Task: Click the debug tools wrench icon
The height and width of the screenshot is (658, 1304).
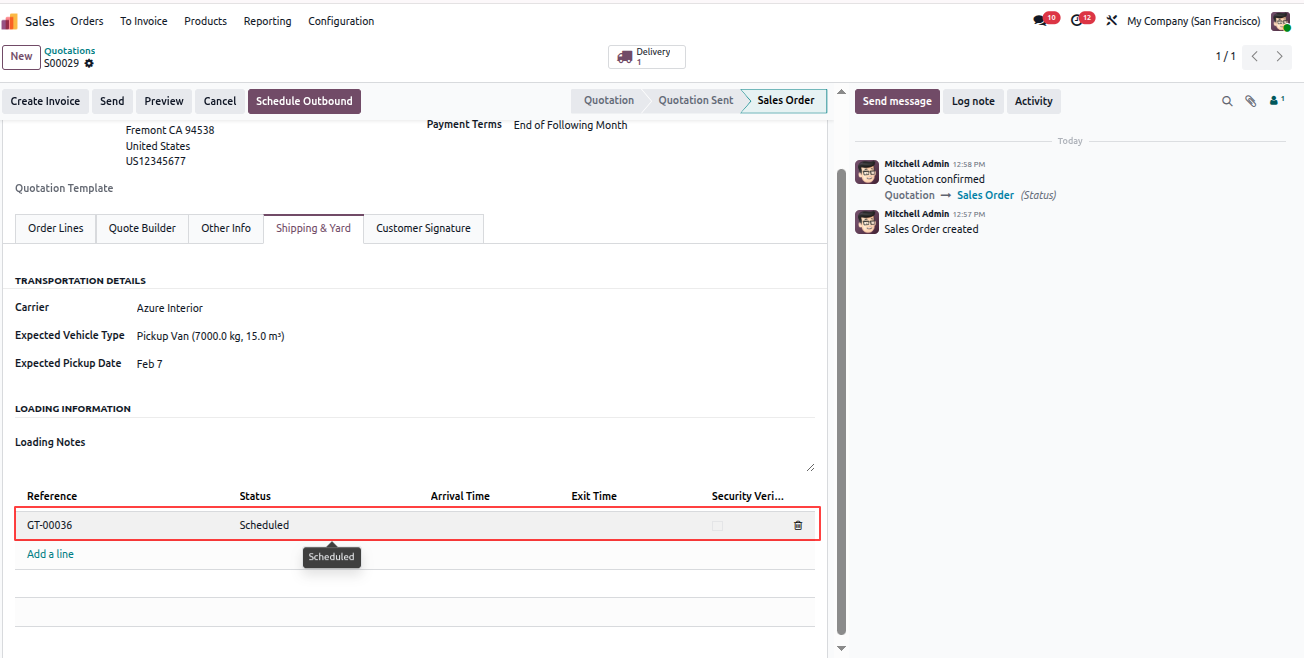Action: 1111,21
